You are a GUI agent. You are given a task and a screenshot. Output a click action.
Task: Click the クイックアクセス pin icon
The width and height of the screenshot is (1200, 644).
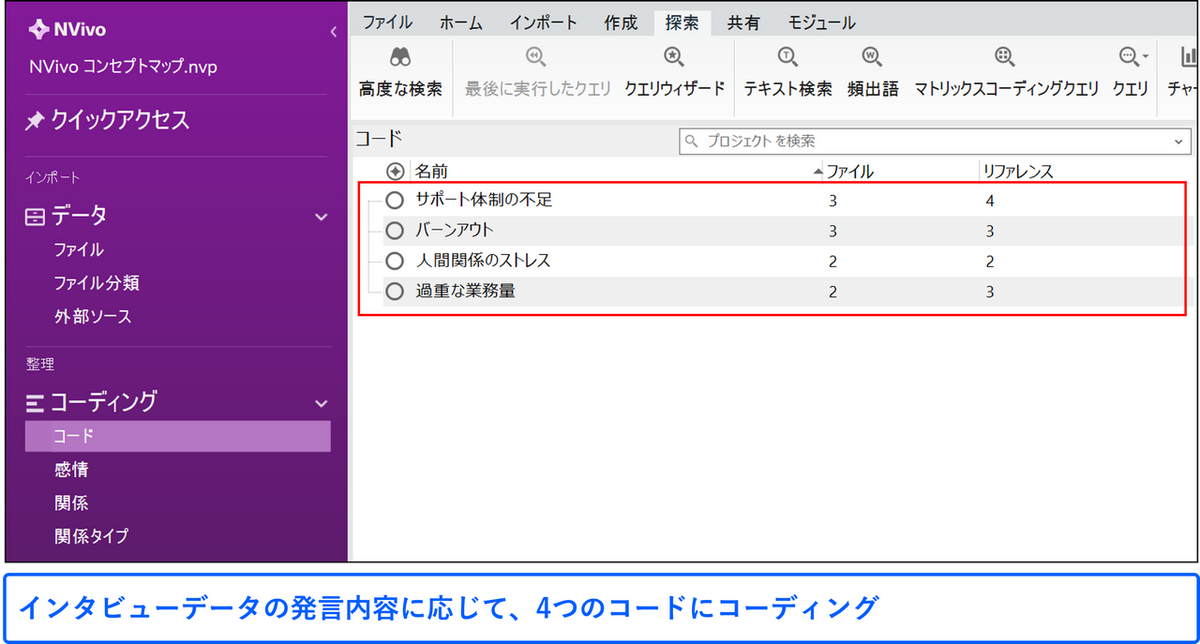35,121
